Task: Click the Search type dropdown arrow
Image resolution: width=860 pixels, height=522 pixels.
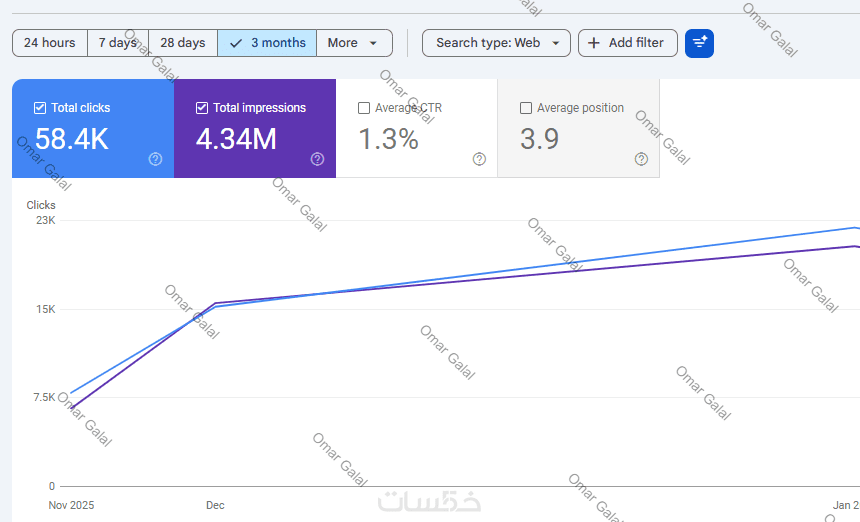Action: (x=556, y=43)
